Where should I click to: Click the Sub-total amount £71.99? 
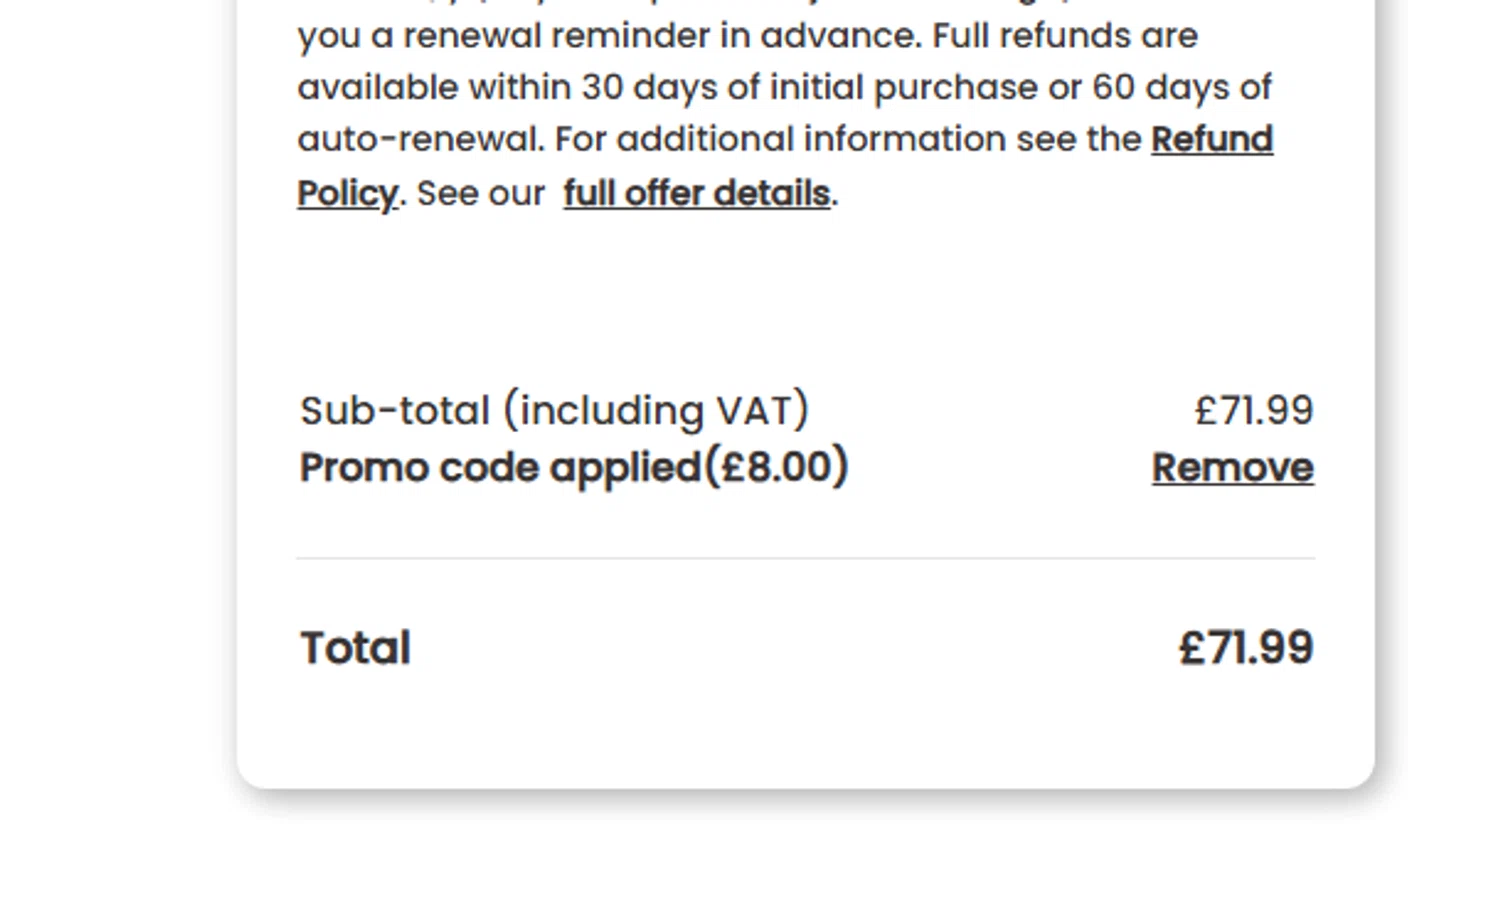coord(1254,411)
